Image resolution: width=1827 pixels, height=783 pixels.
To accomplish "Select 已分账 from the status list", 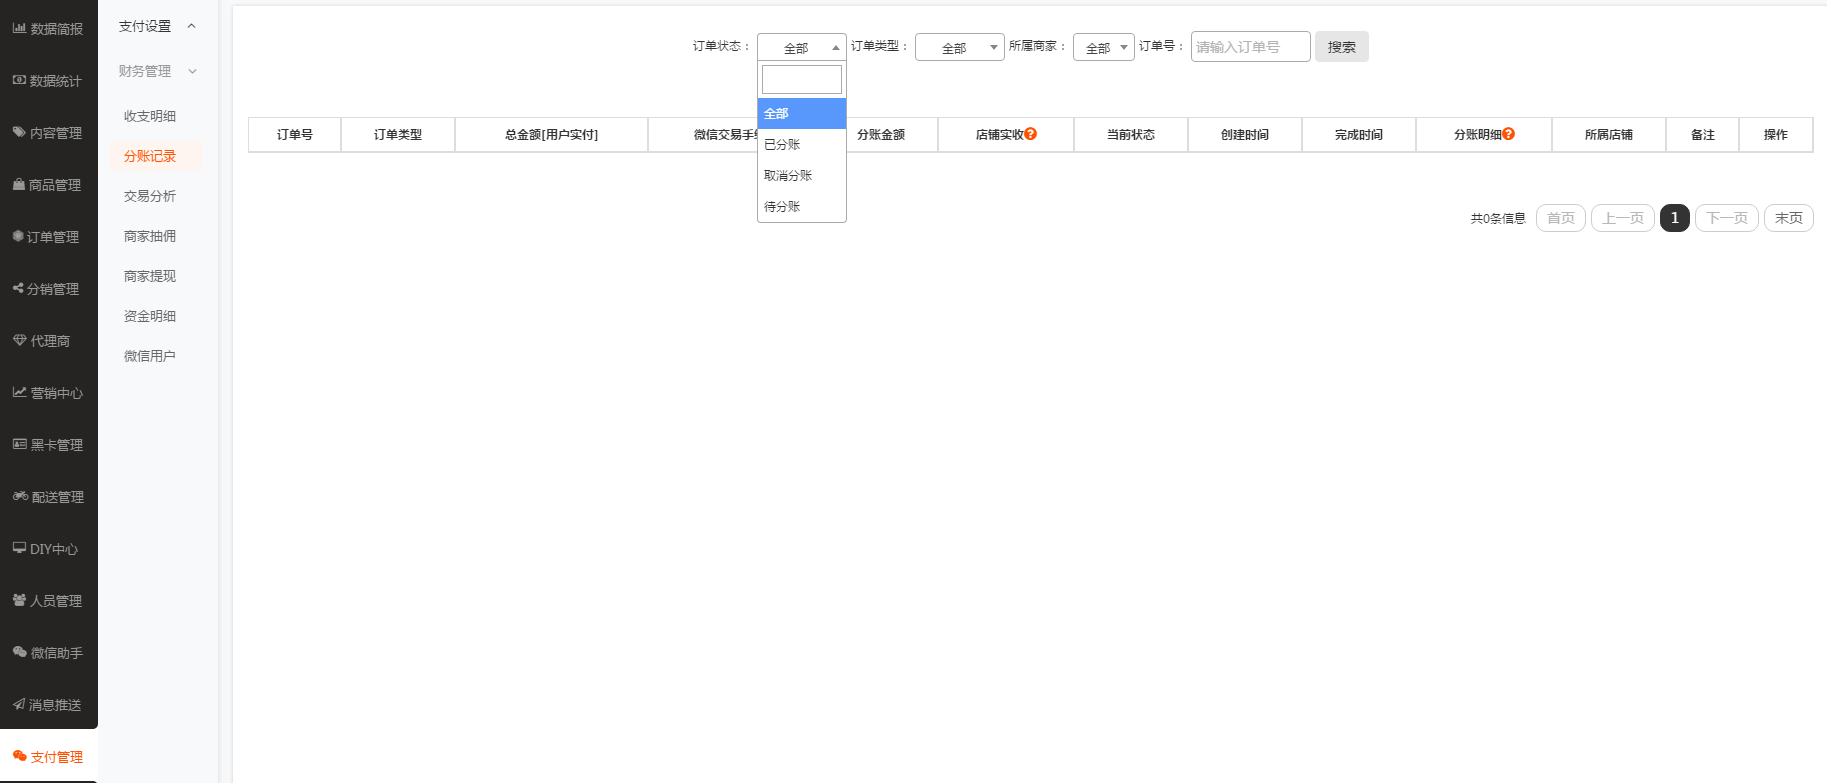I will pyautogui.click(x=782, y=145).
